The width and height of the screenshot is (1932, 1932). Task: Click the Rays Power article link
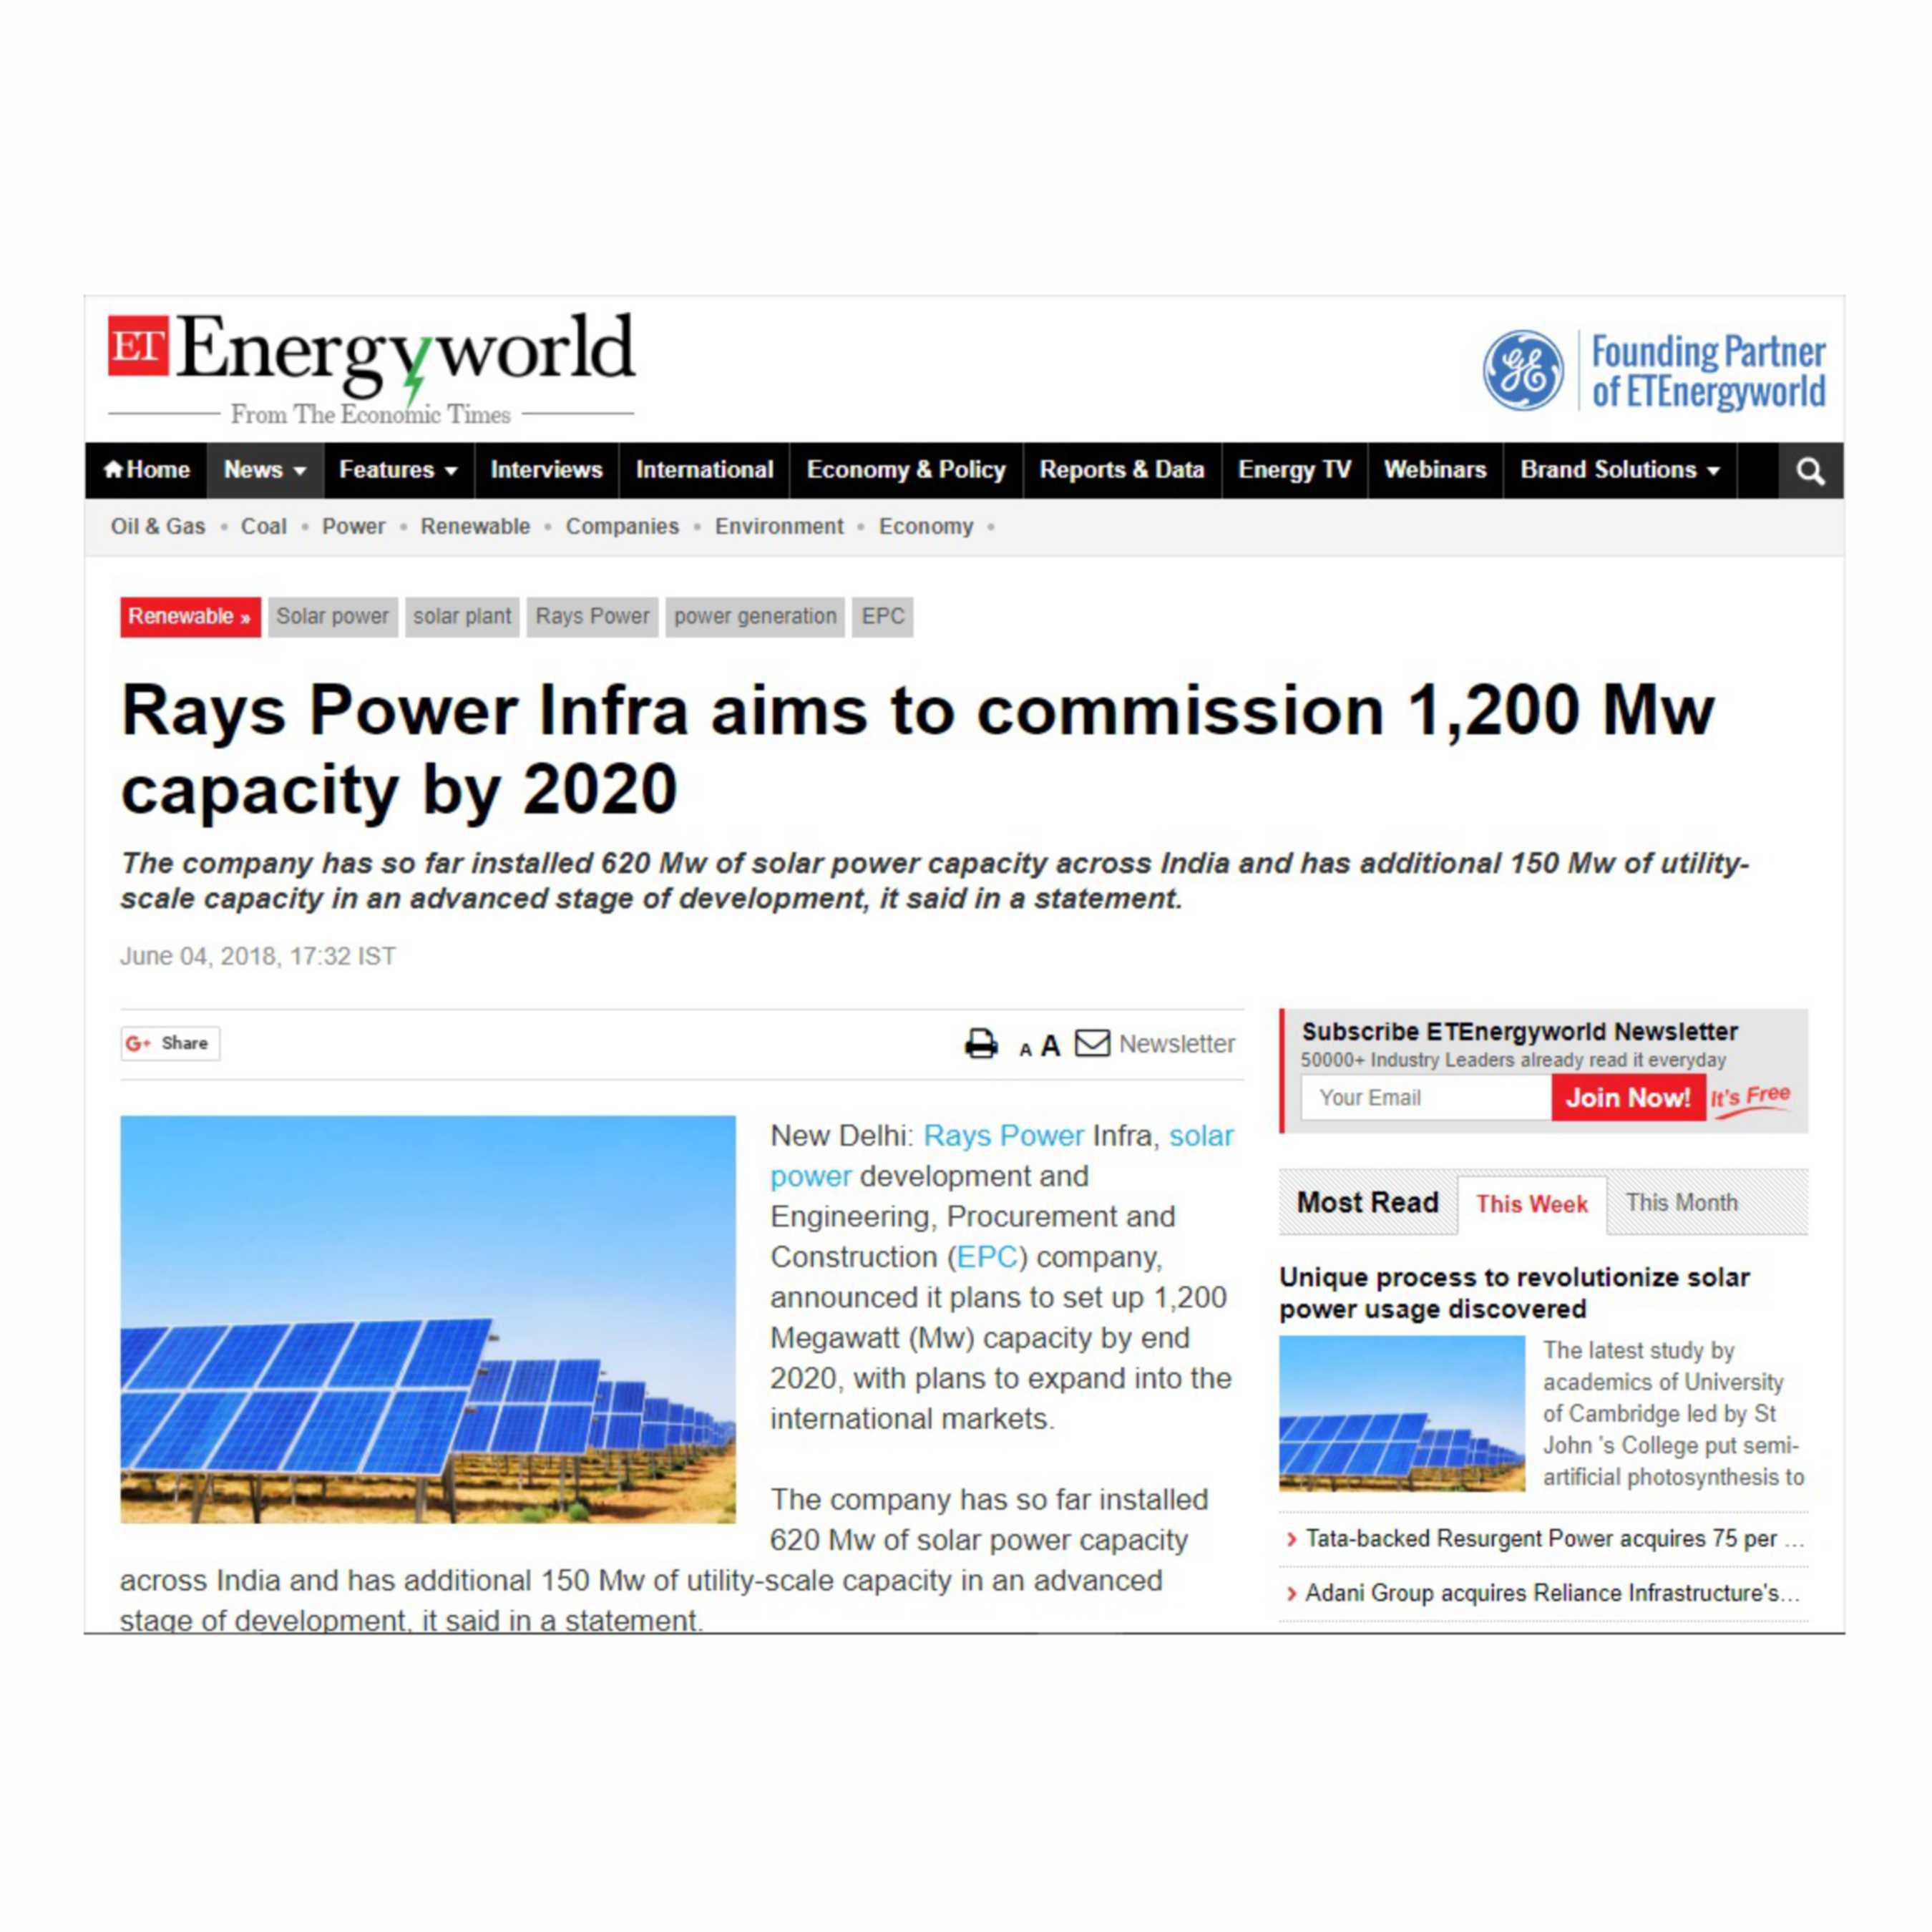tap(1003, 1136)
